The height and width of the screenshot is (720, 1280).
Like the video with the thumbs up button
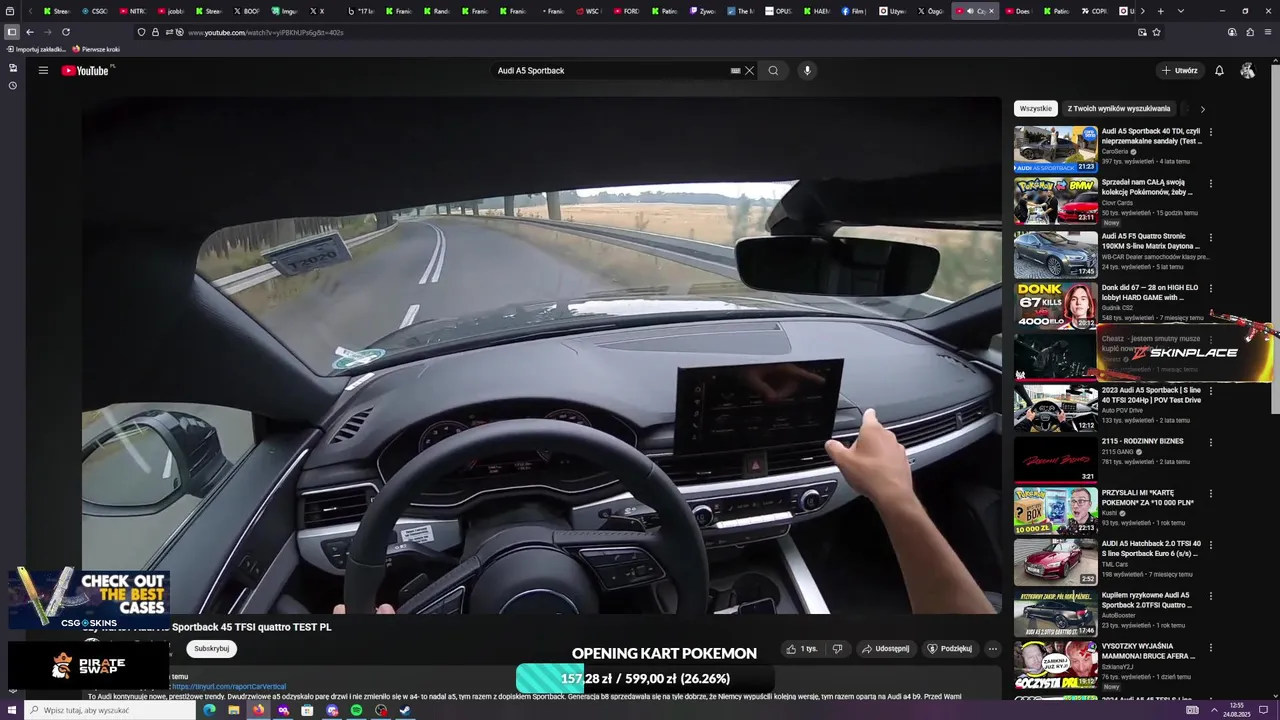802,649
